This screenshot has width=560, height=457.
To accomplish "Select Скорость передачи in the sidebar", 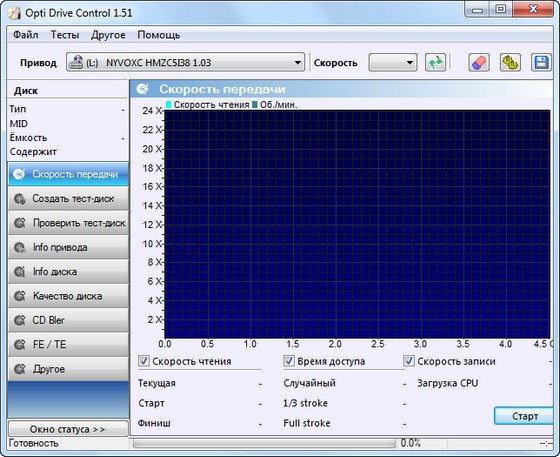I will 68,174.
